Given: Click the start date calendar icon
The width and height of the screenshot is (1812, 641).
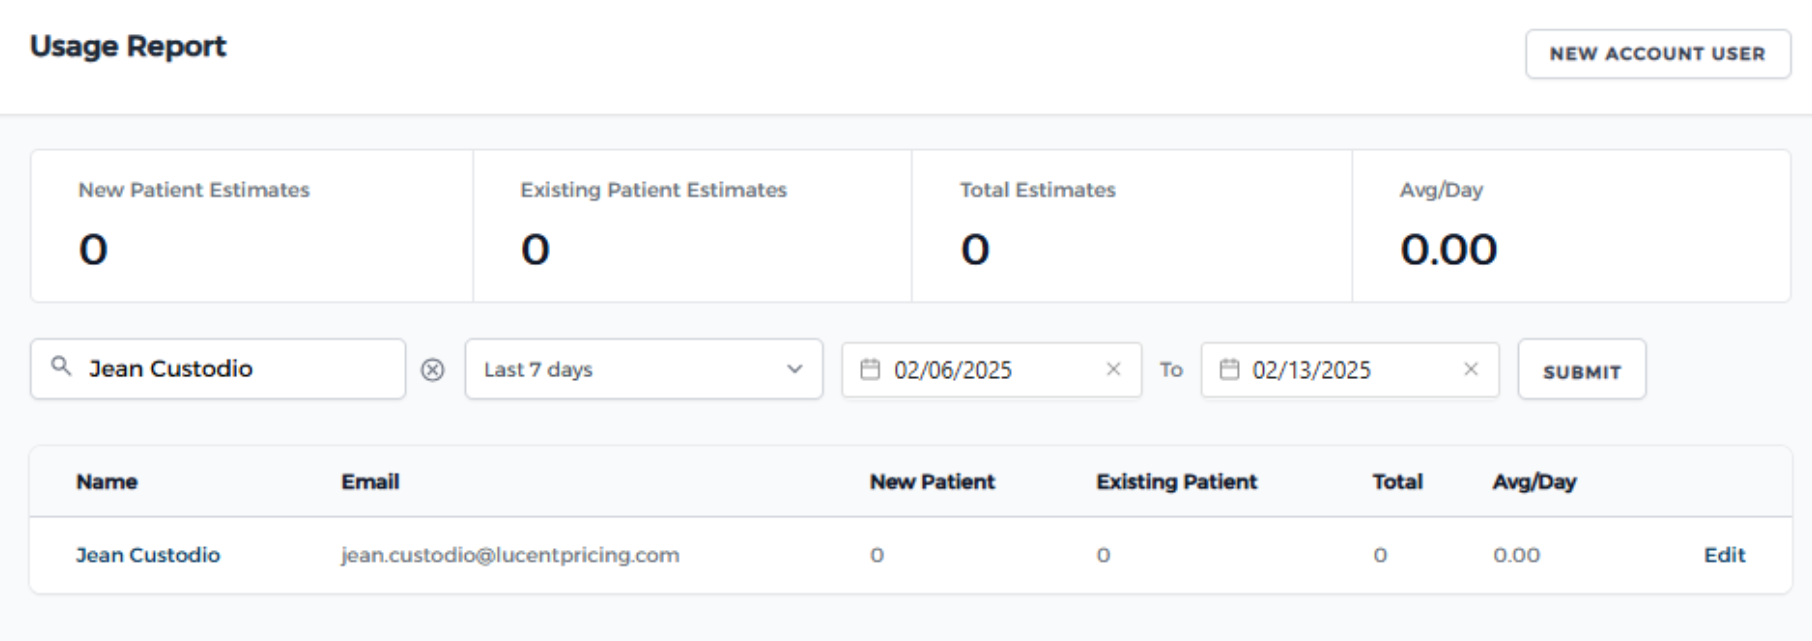Looking at the screenshot, I should (x=870, y=370).
